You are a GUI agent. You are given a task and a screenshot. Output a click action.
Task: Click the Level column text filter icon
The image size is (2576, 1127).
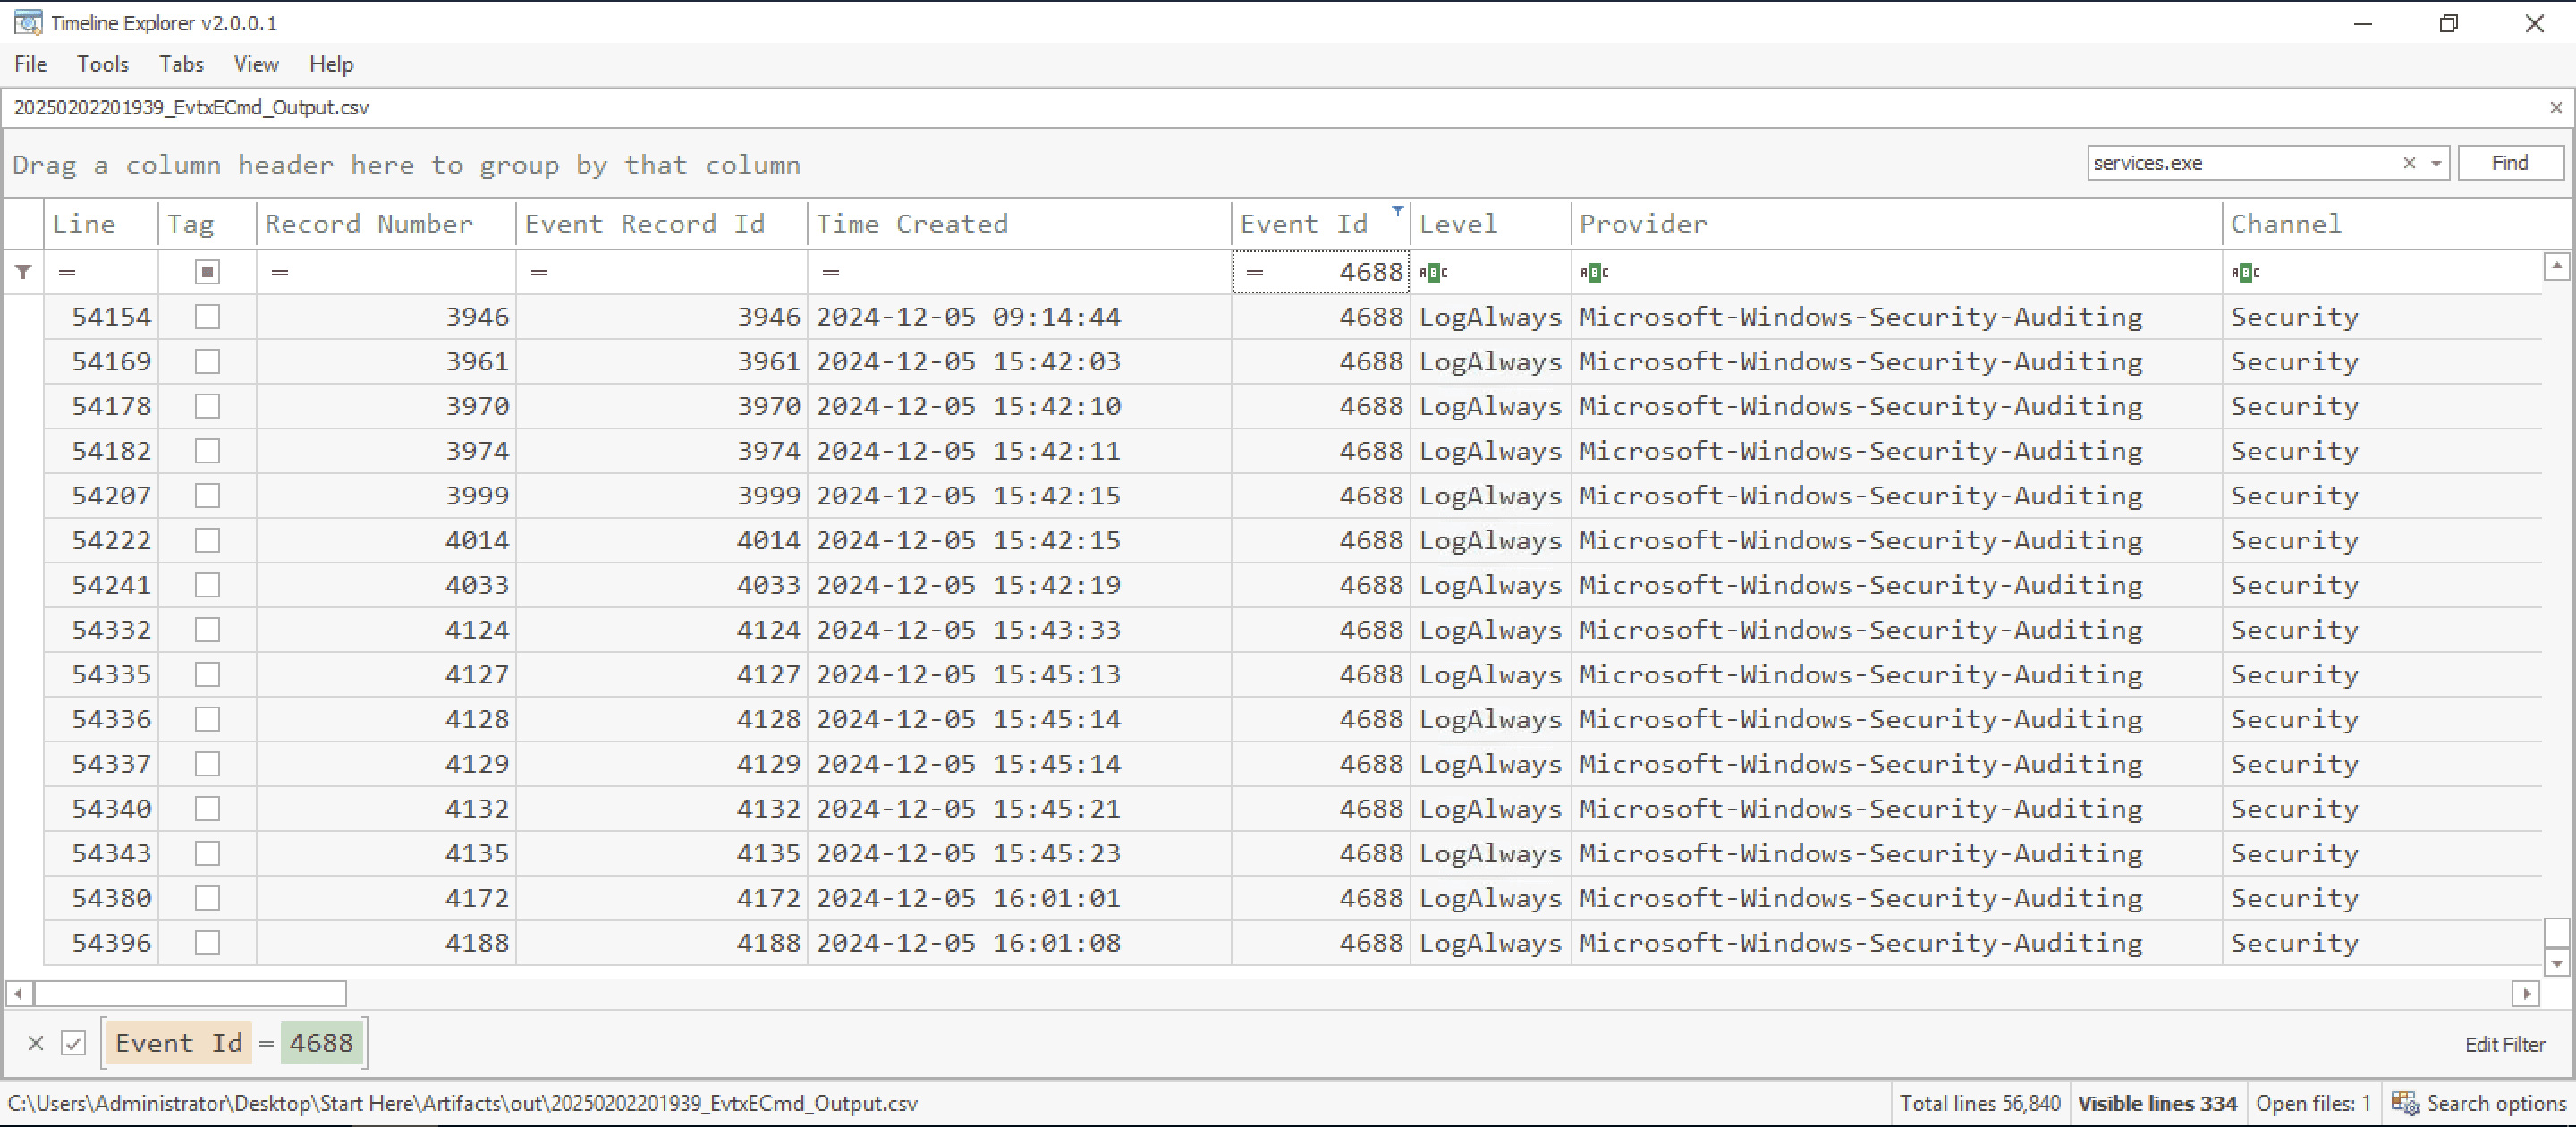pos(1433,272)
